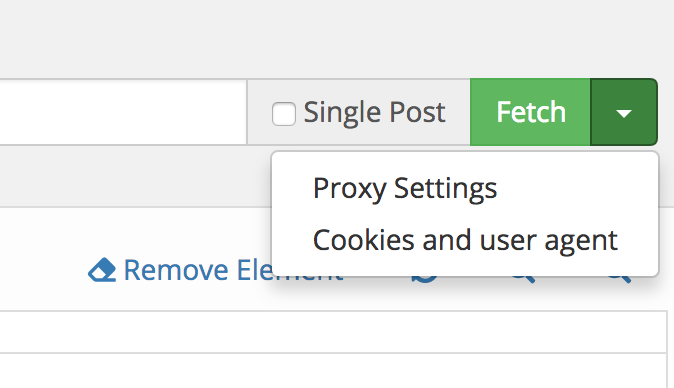Viewport: 674px width, 388px height.
Task: Open Proxy Settings menu entry
Action: pos(405,188)
